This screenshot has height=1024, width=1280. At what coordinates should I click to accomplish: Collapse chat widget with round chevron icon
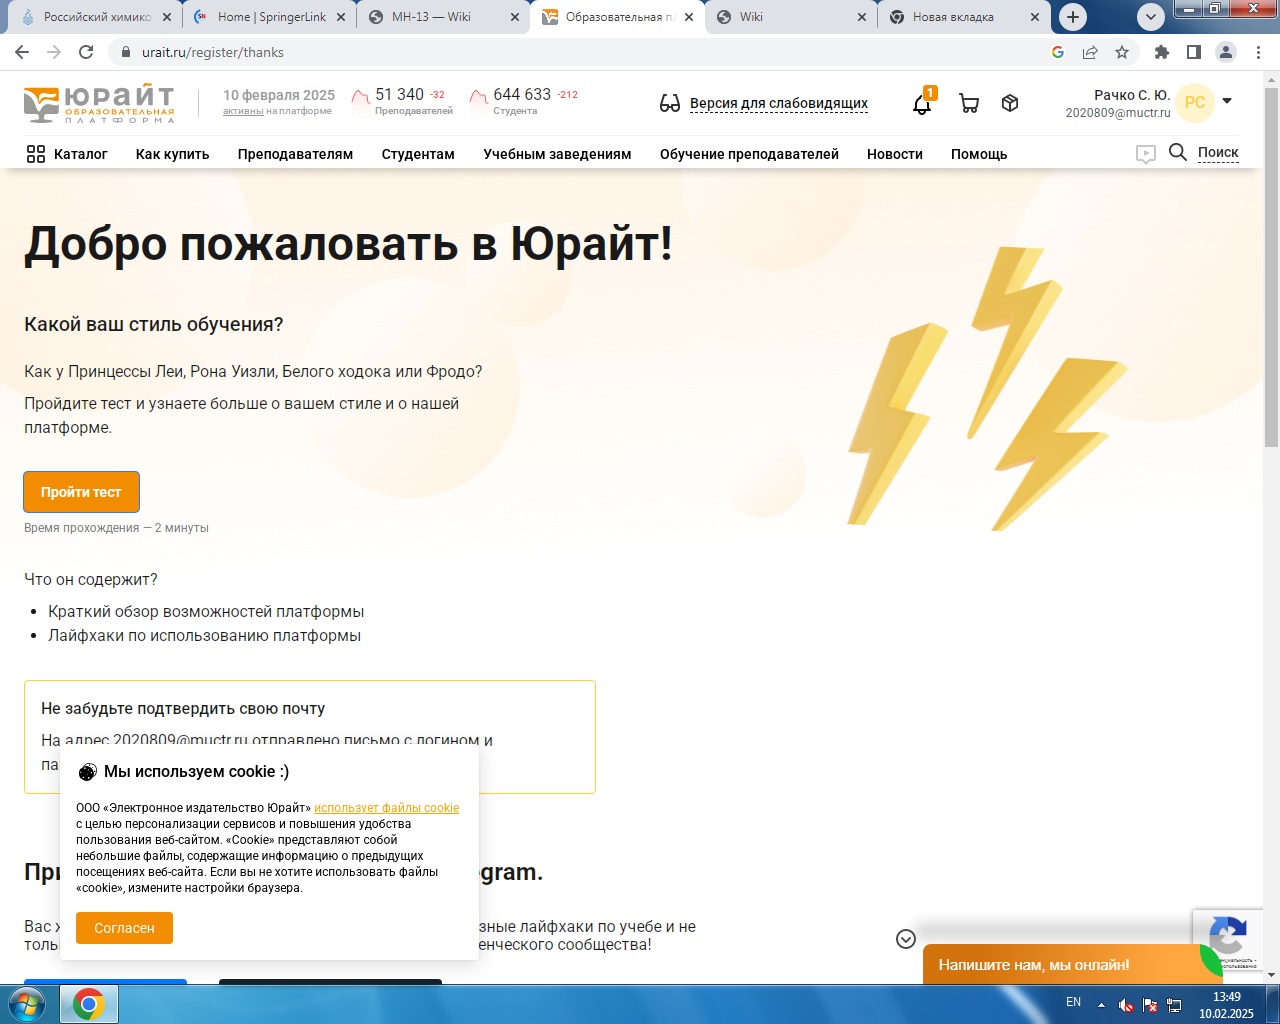(906, 939)
